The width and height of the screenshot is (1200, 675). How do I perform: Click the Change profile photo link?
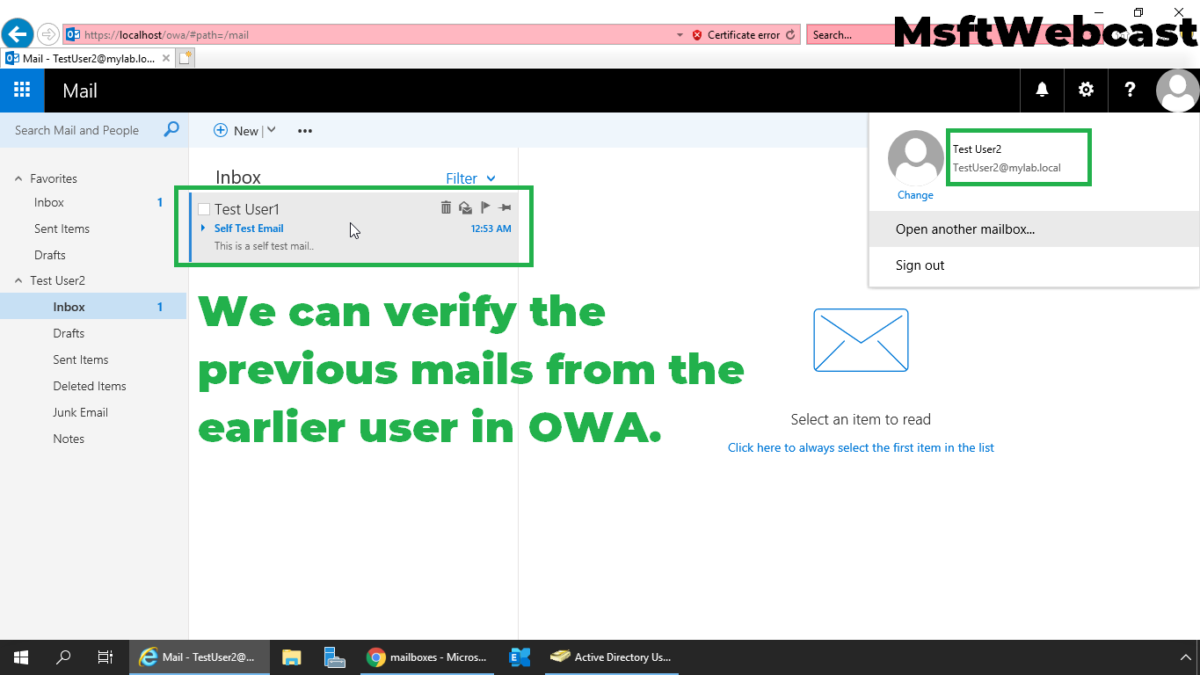coord(915,195)
